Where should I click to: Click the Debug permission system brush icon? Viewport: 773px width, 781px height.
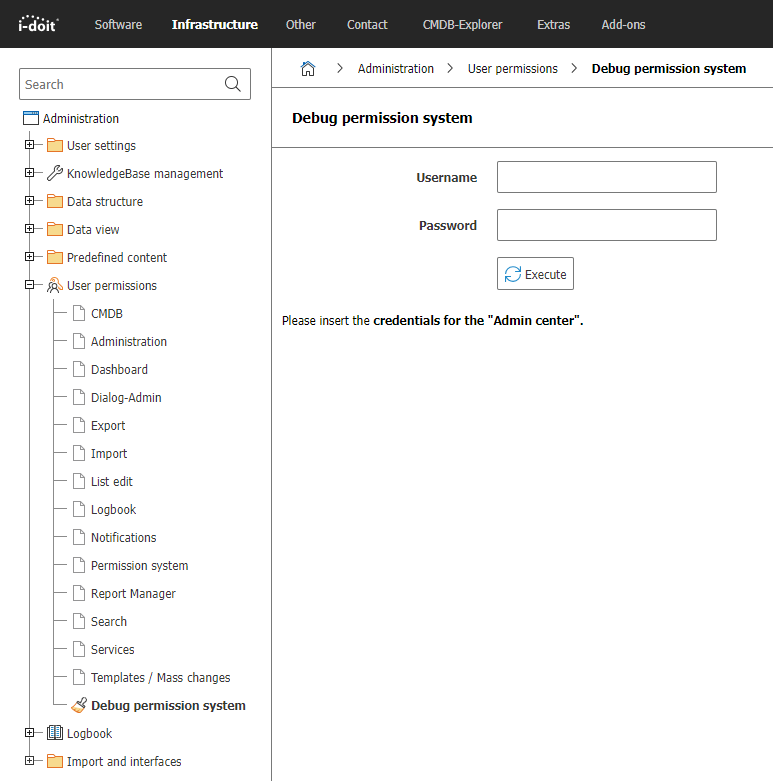point(79,705)
